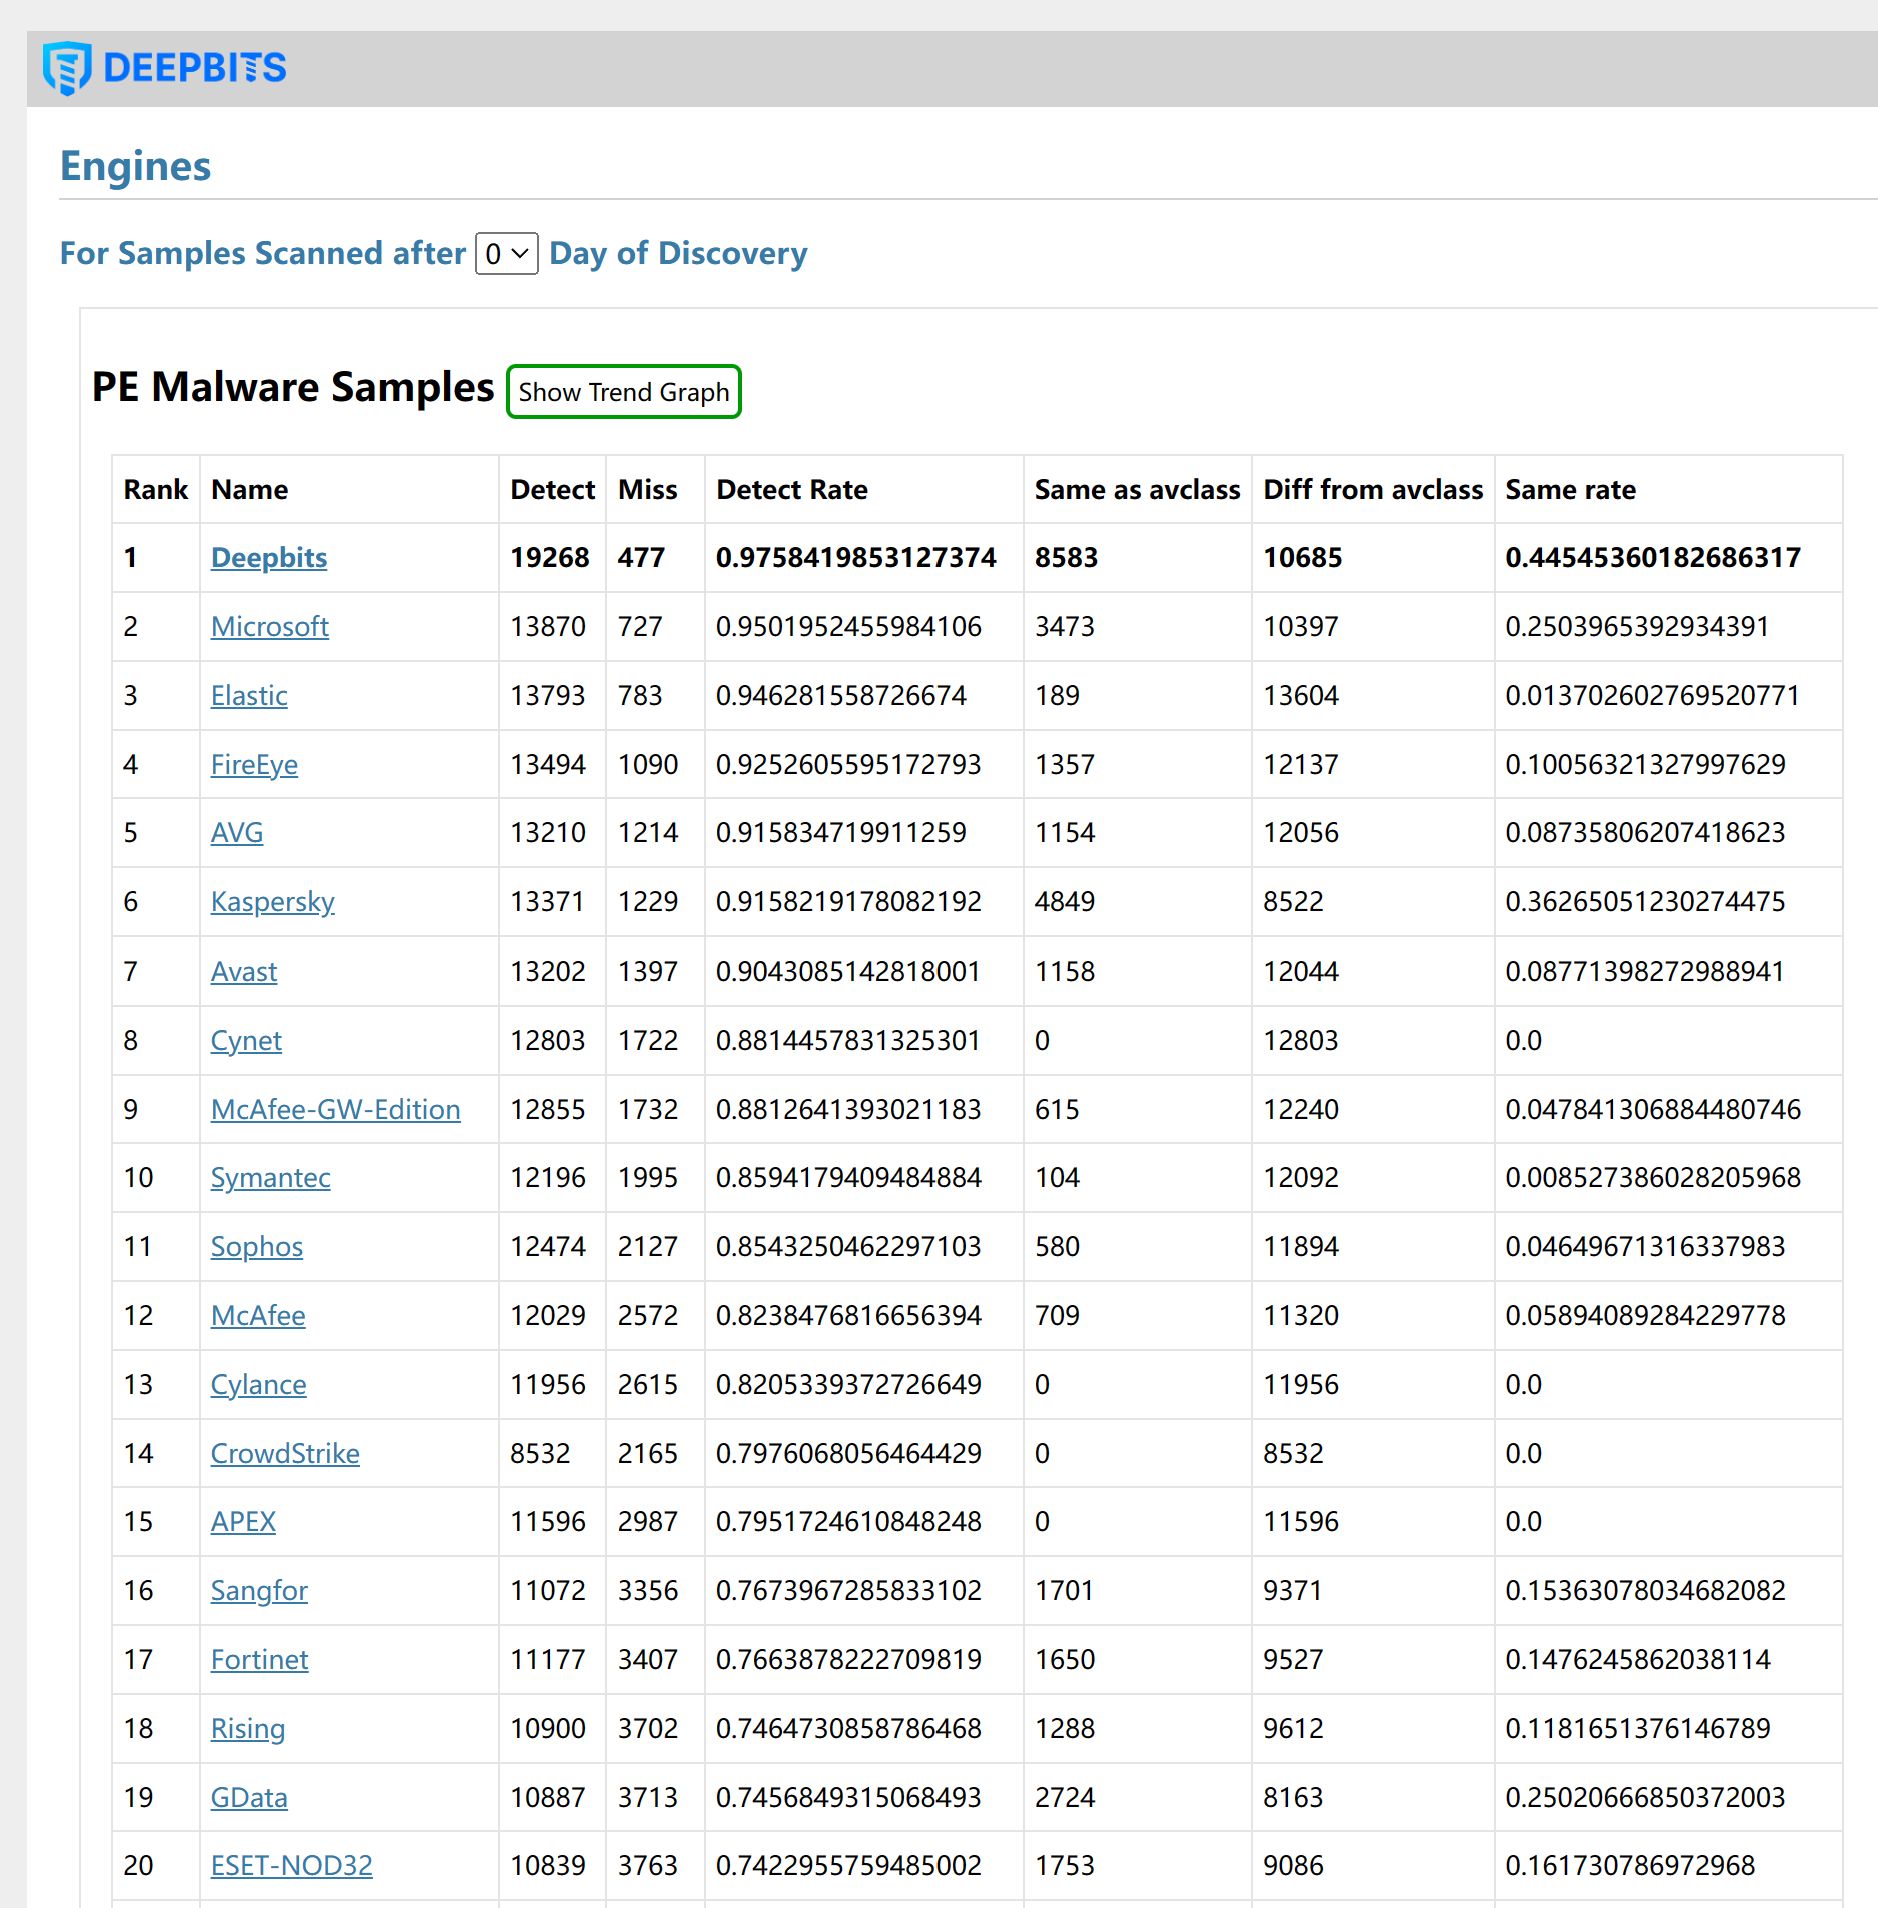
Task: Select CrowdStrike detect rate 0.7976068056464429
Action: (849, 1454)
